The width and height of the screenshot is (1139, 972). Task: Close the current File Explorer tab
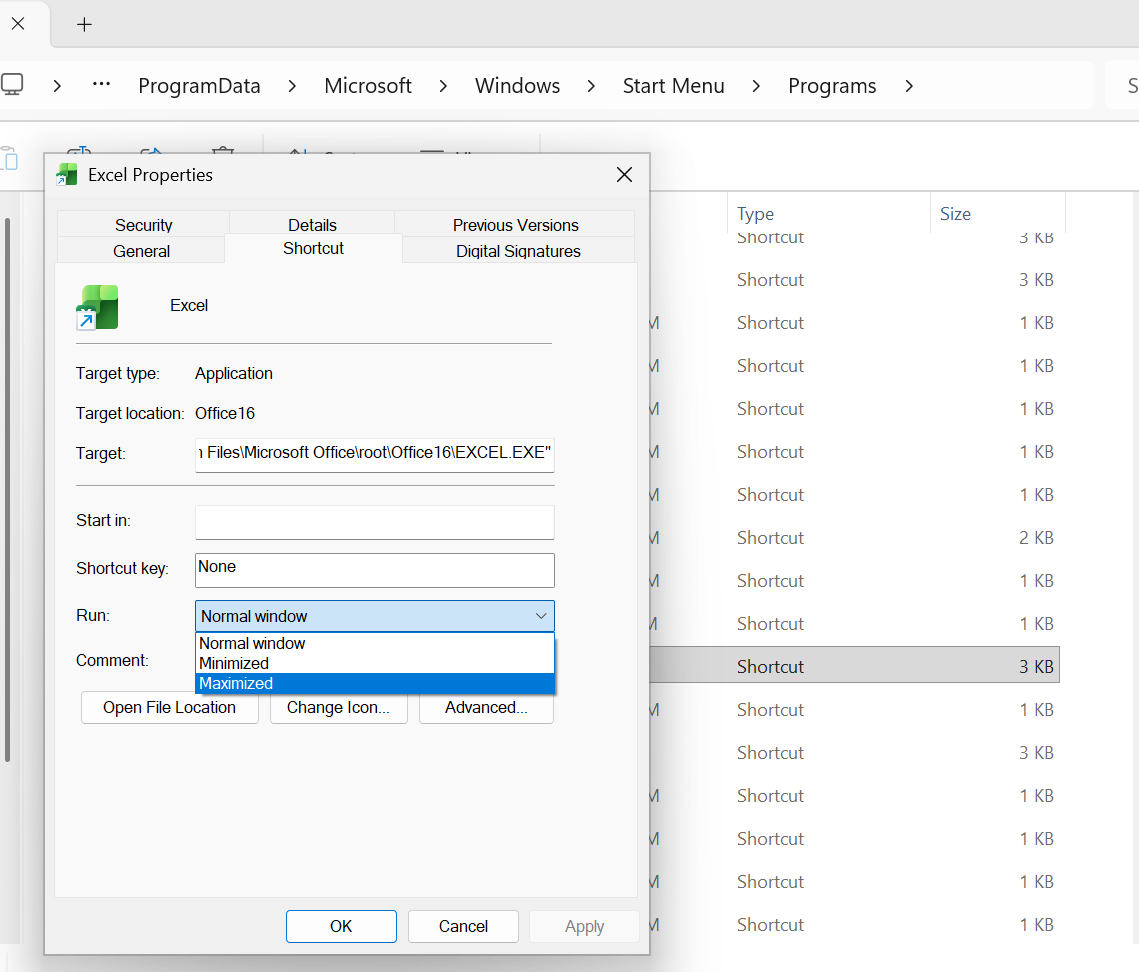[18, 24]
